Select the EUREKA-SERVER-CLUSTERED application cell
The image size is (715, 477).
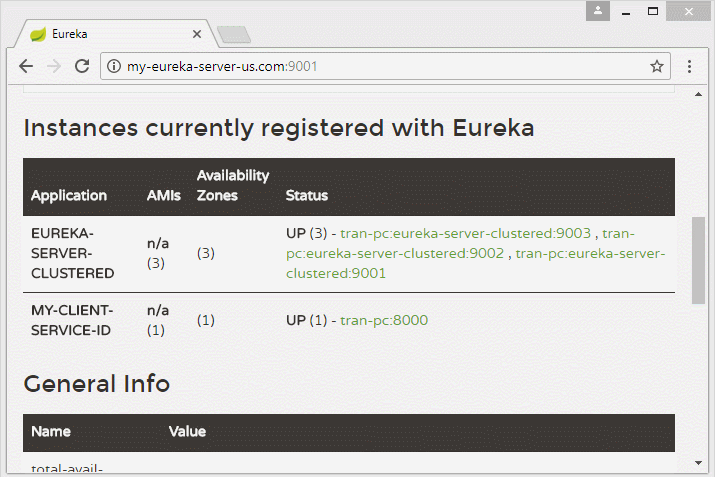coord(73,254)
